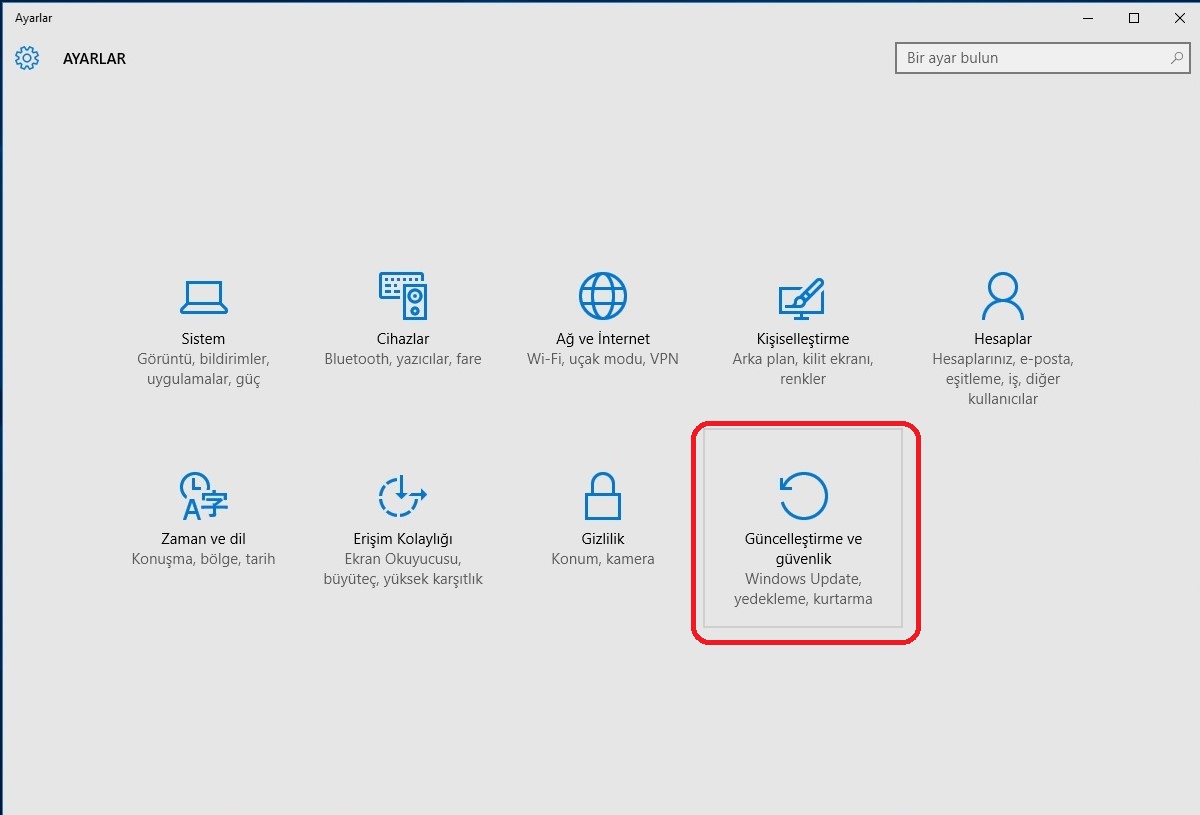Click "Arka plan, kilit ekranı, renkler" description

[803, 369]
